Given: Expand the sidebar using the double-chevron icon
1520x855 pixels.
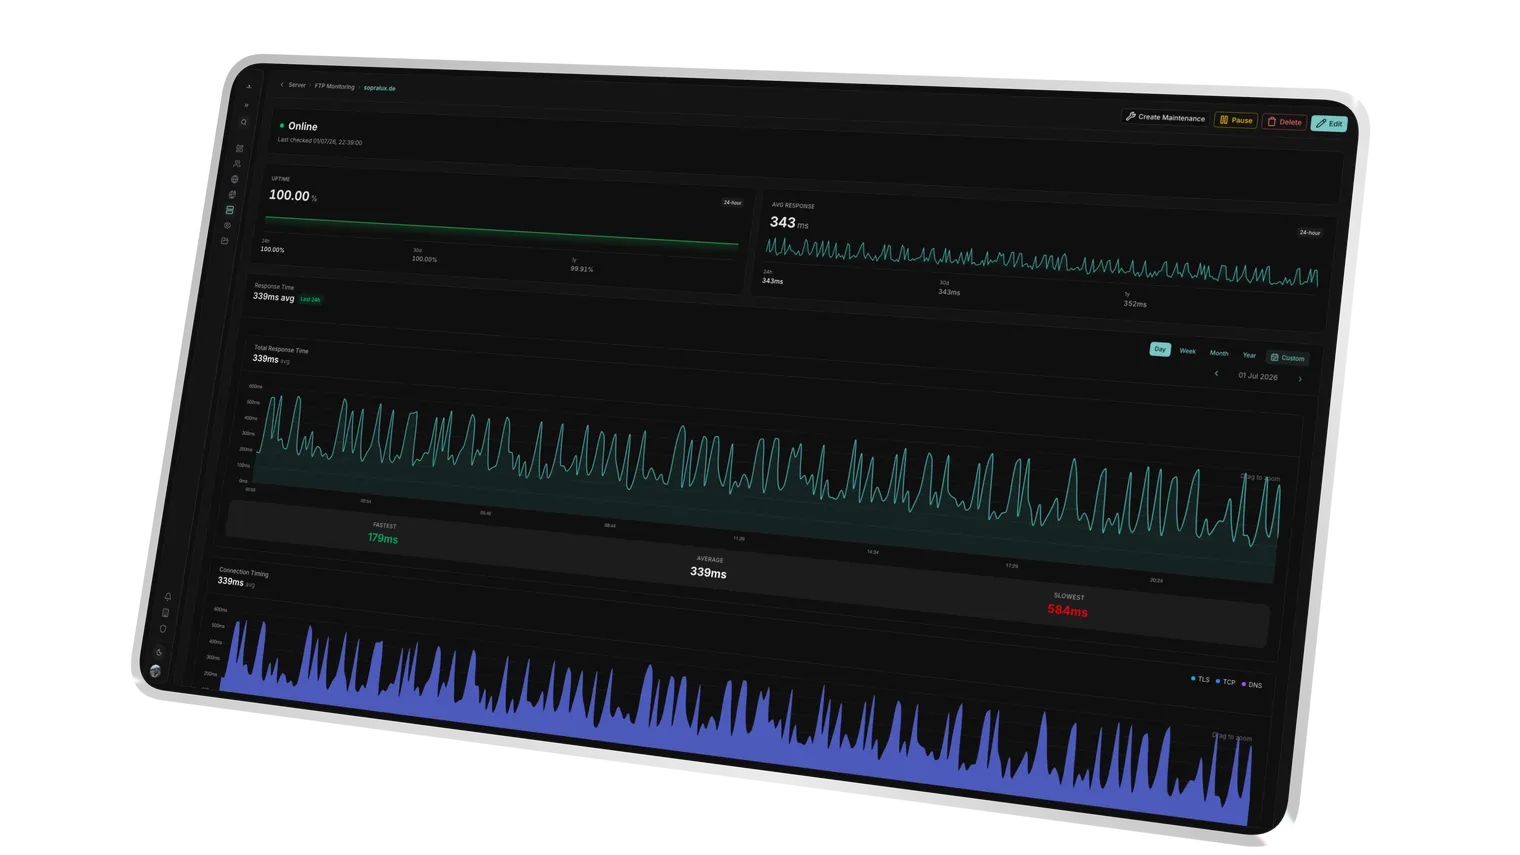Looking at the screenshot, I should pyautogui.click(x=246, y=105).
